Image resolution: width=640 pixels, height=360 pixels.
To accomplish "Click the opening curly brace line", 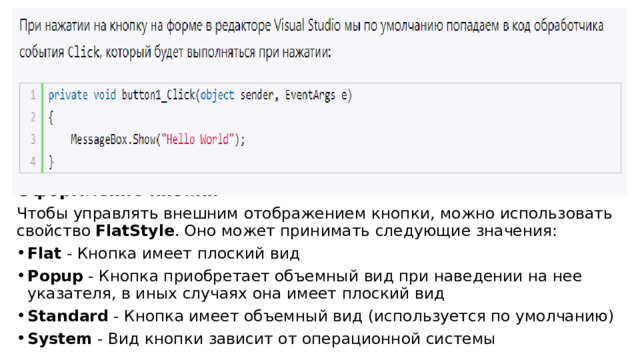I will point(51,118).
